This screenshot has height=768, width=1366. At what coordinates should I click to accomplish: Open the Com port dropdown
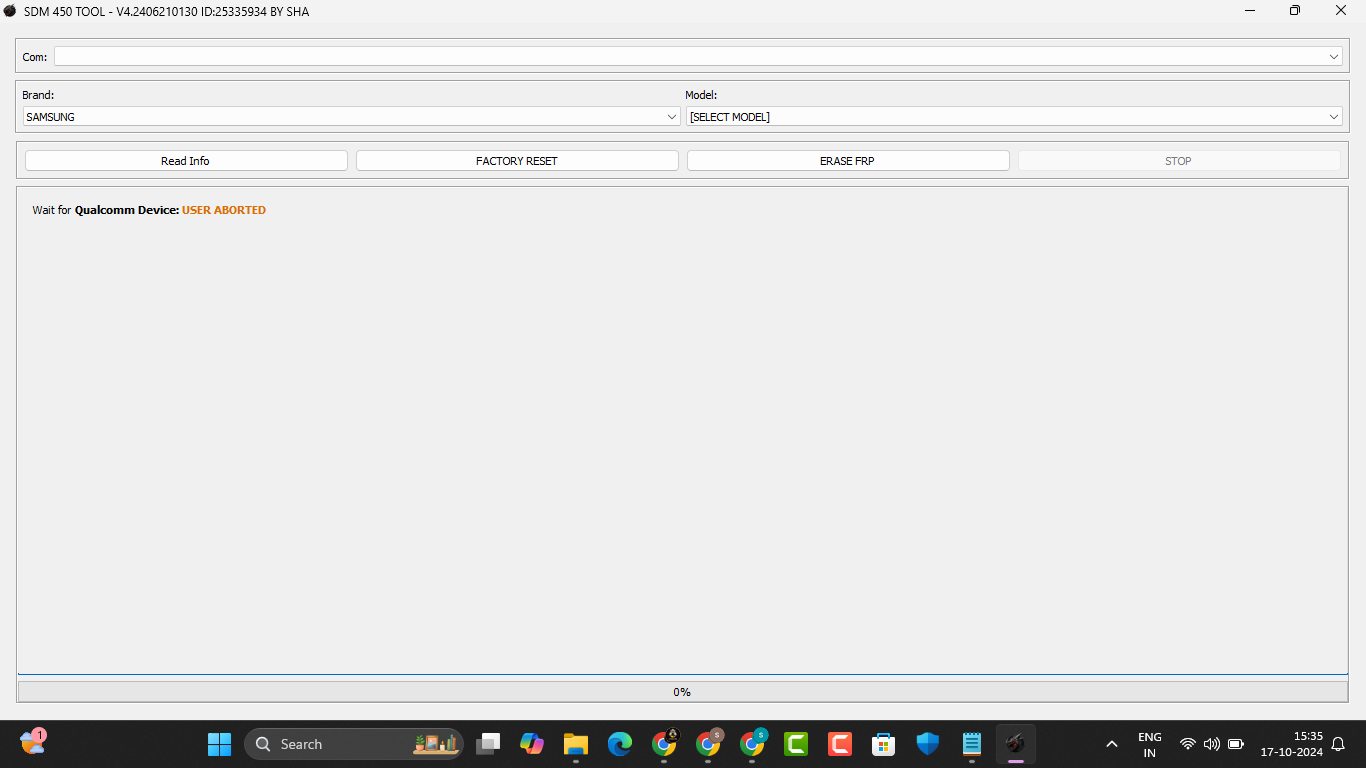point(698,57)
